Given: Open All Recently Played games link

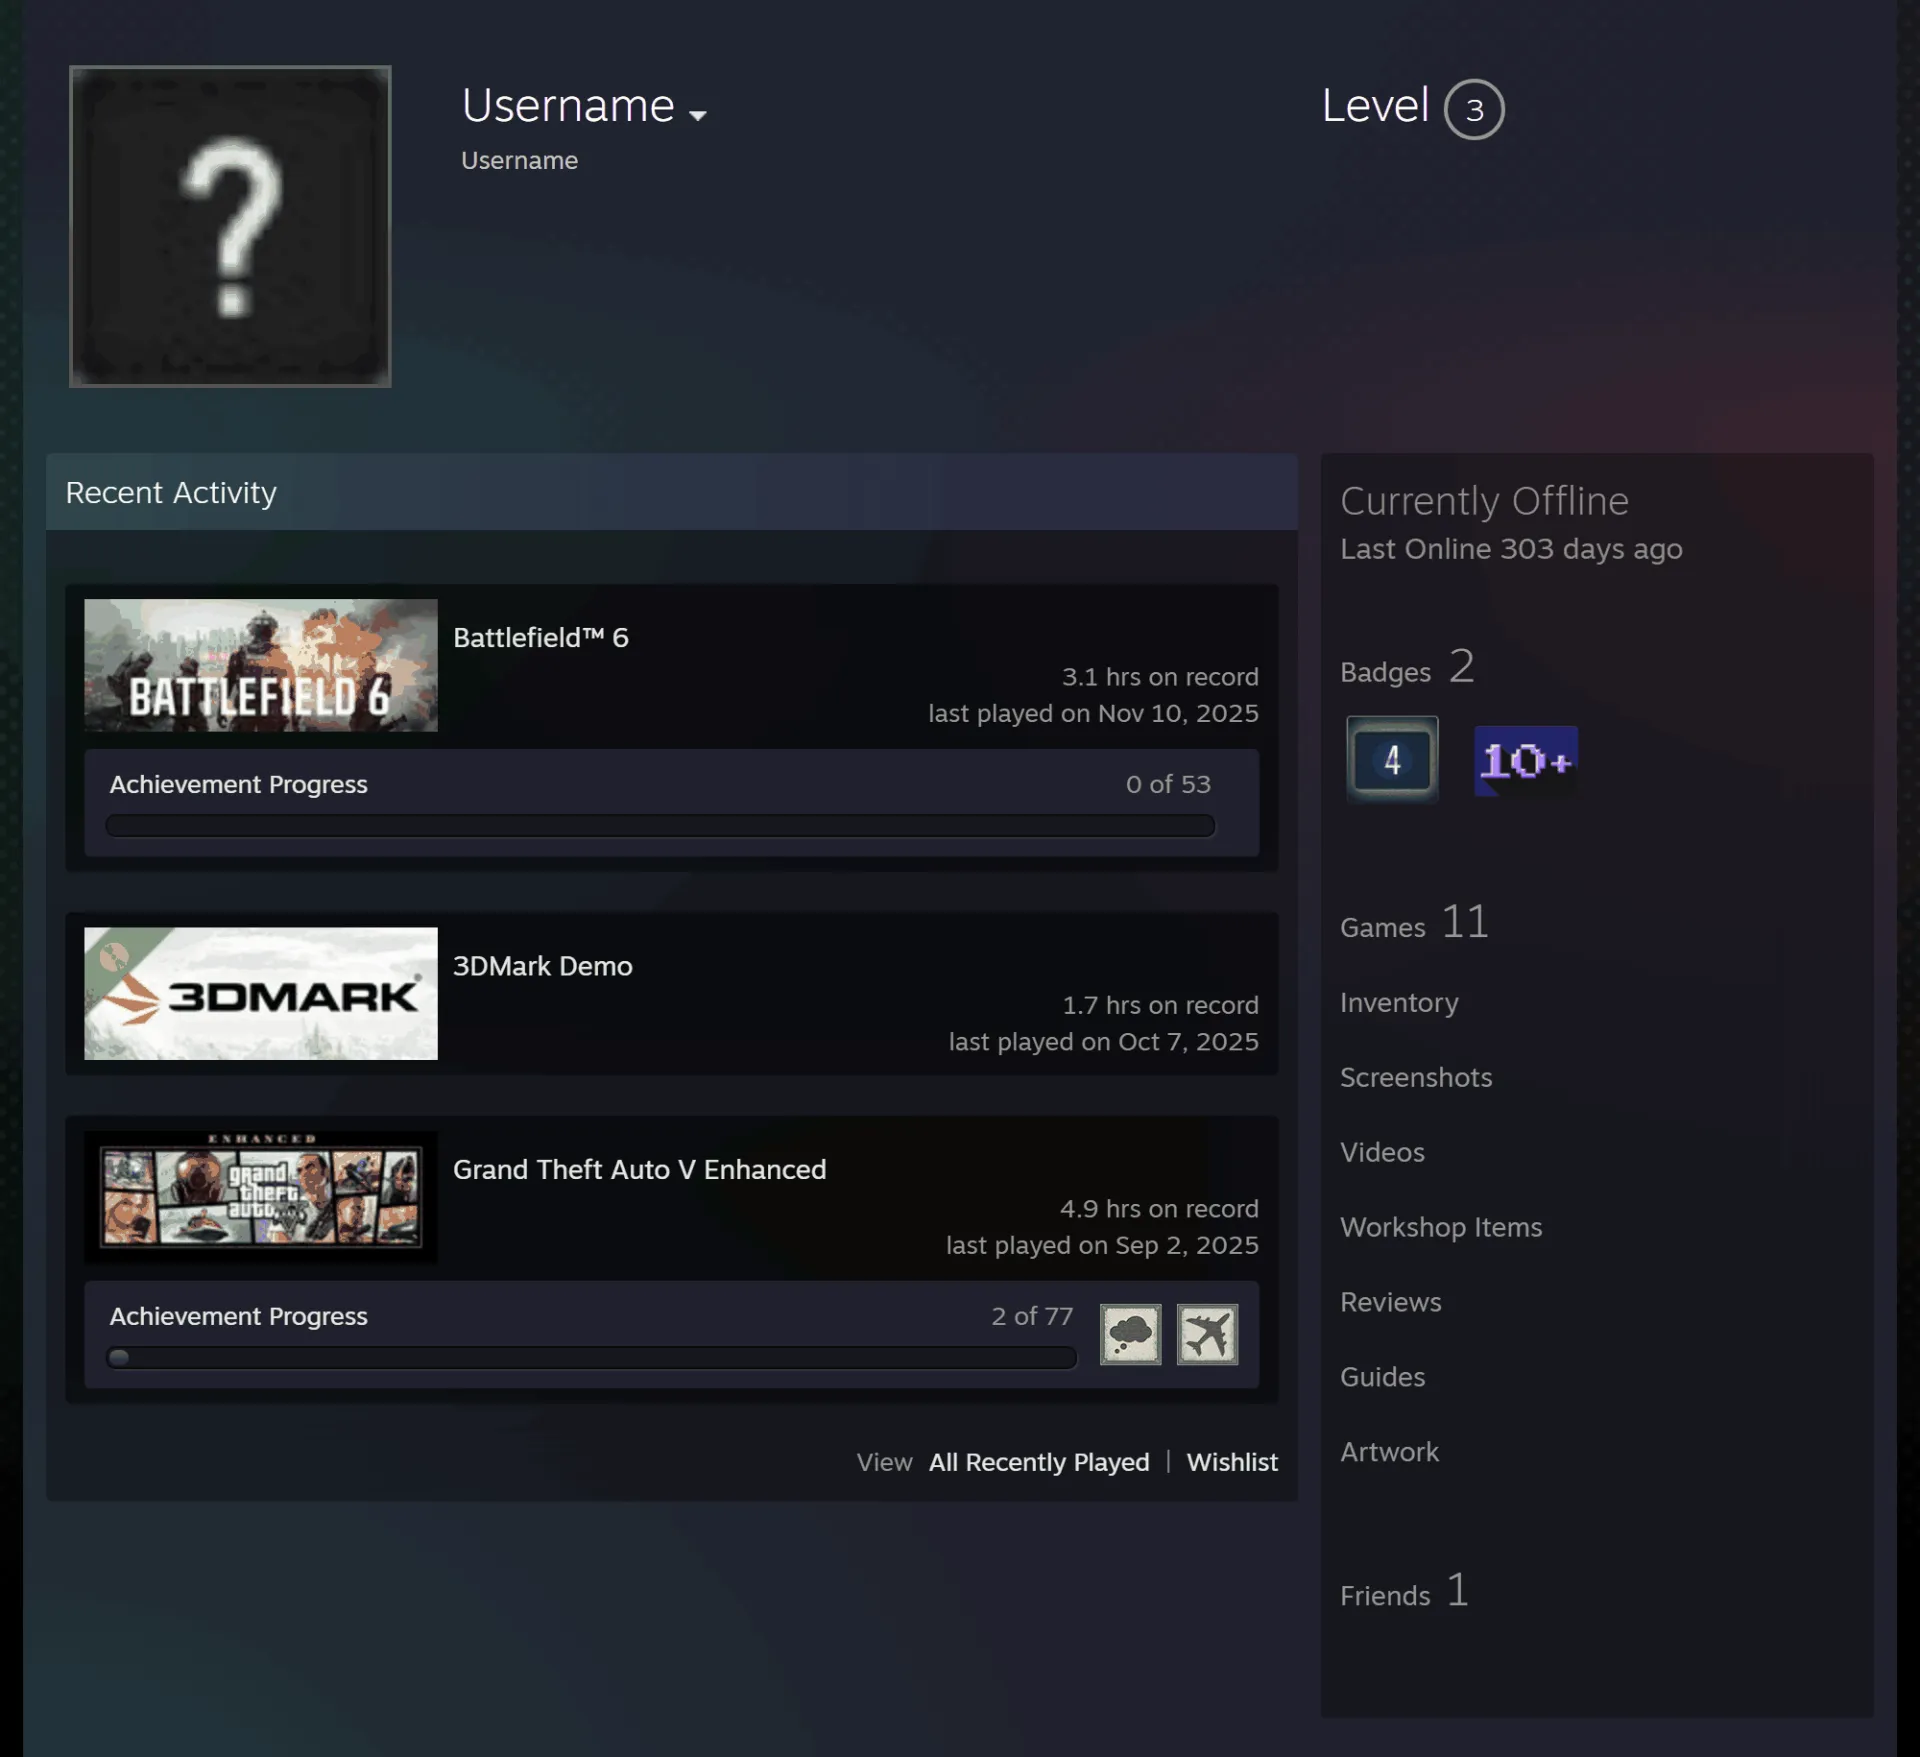Looking at the screenshot, I should (1039, 1462).
